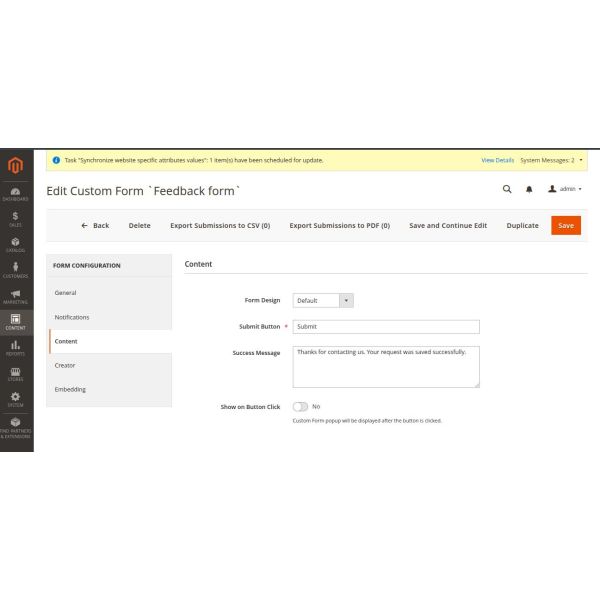Open the Form Design dropdown
Image resolution: width=600 pixels, height=600 pixels.
(x=323, y=300)
